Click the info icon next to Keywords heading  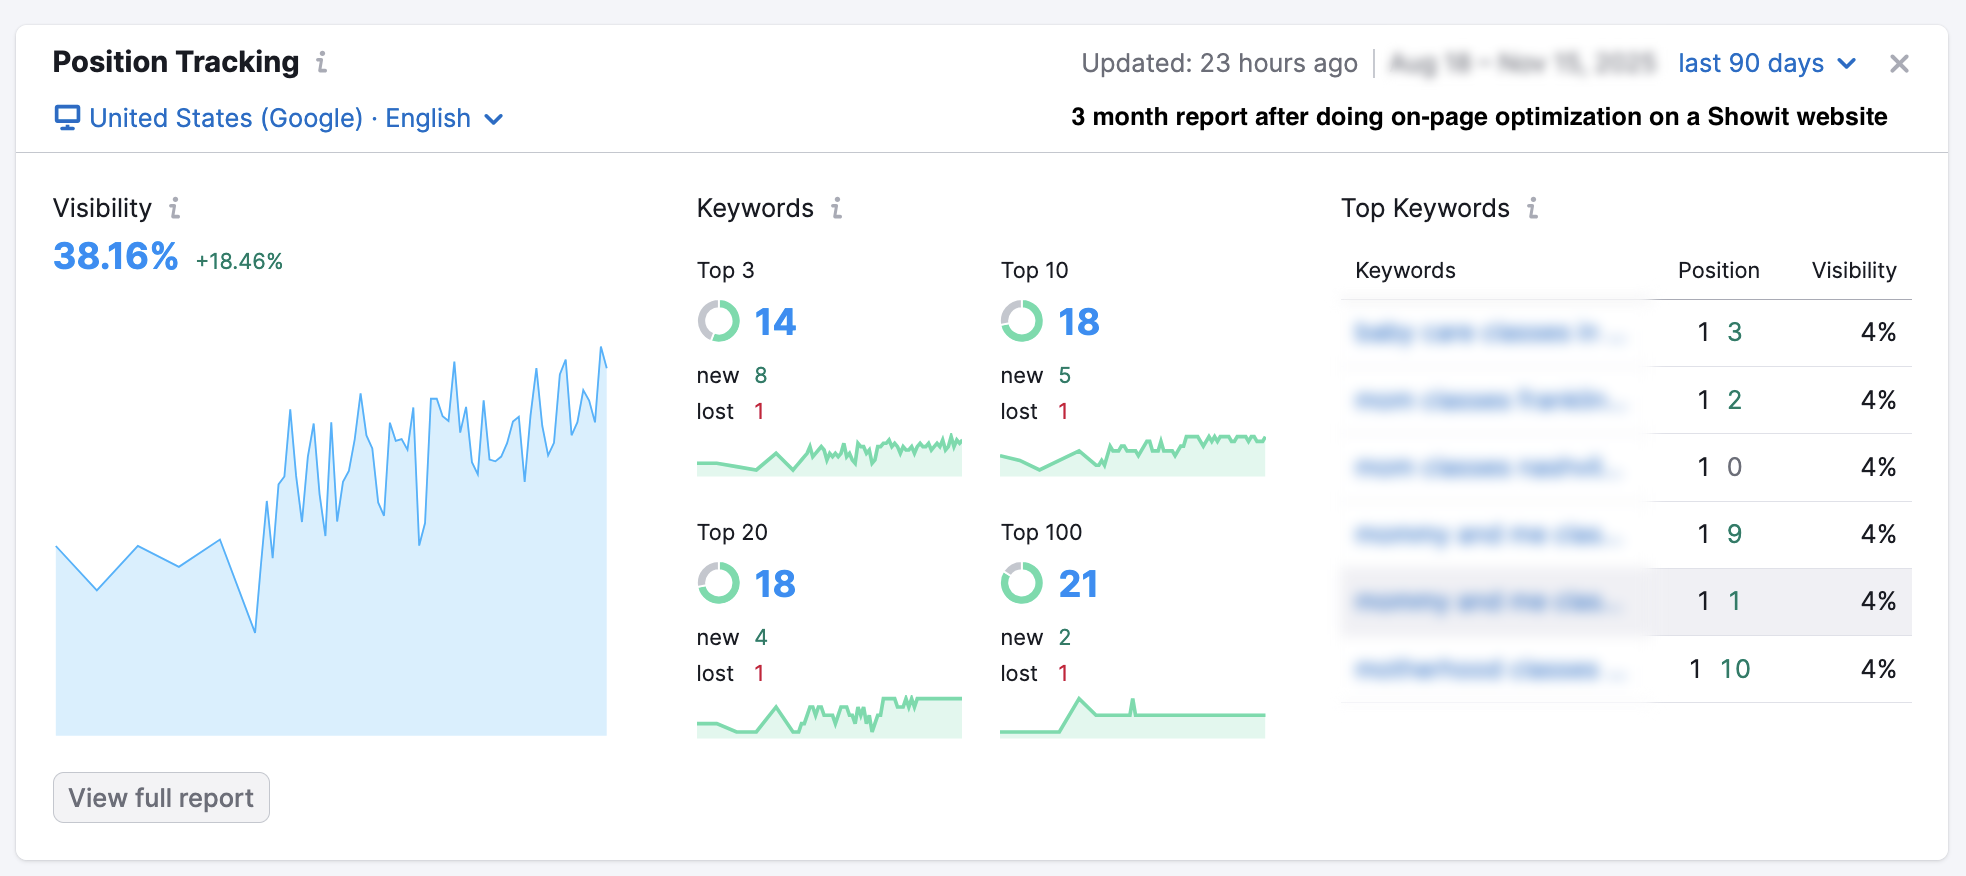837,208
